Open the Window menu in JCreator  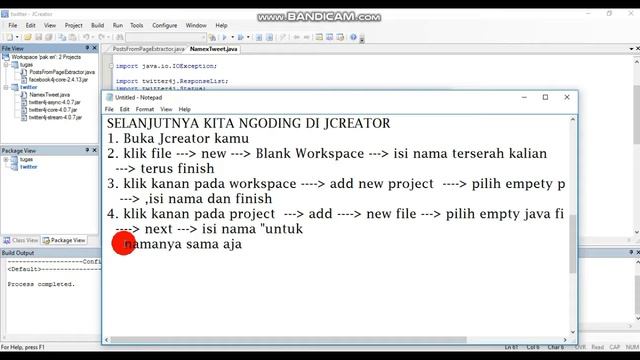pyautogui.click(x=196, y=25)
